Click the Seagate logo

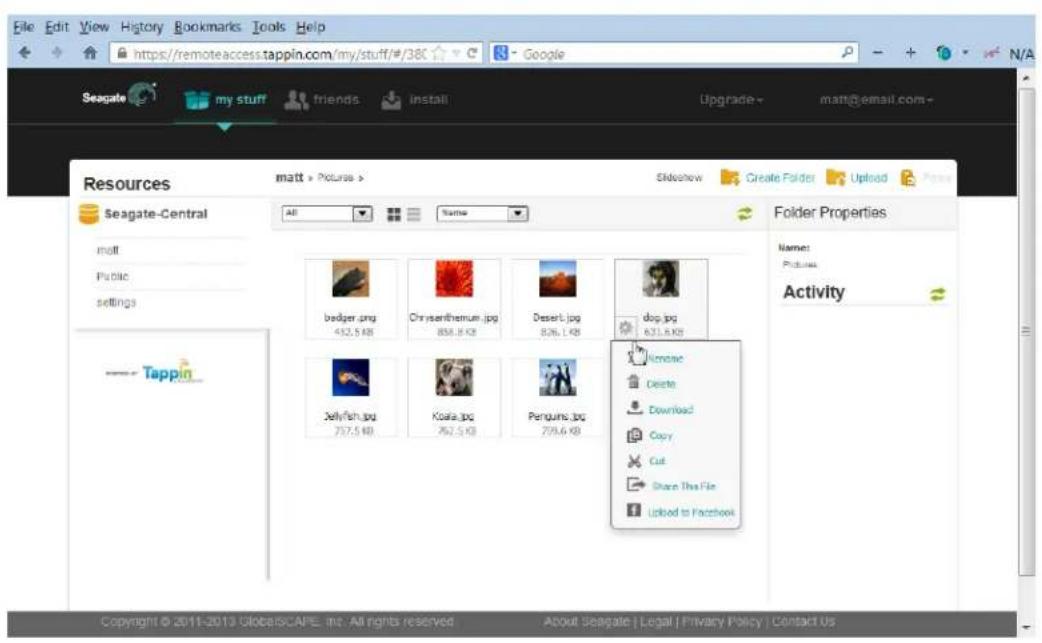pos(120,96)
